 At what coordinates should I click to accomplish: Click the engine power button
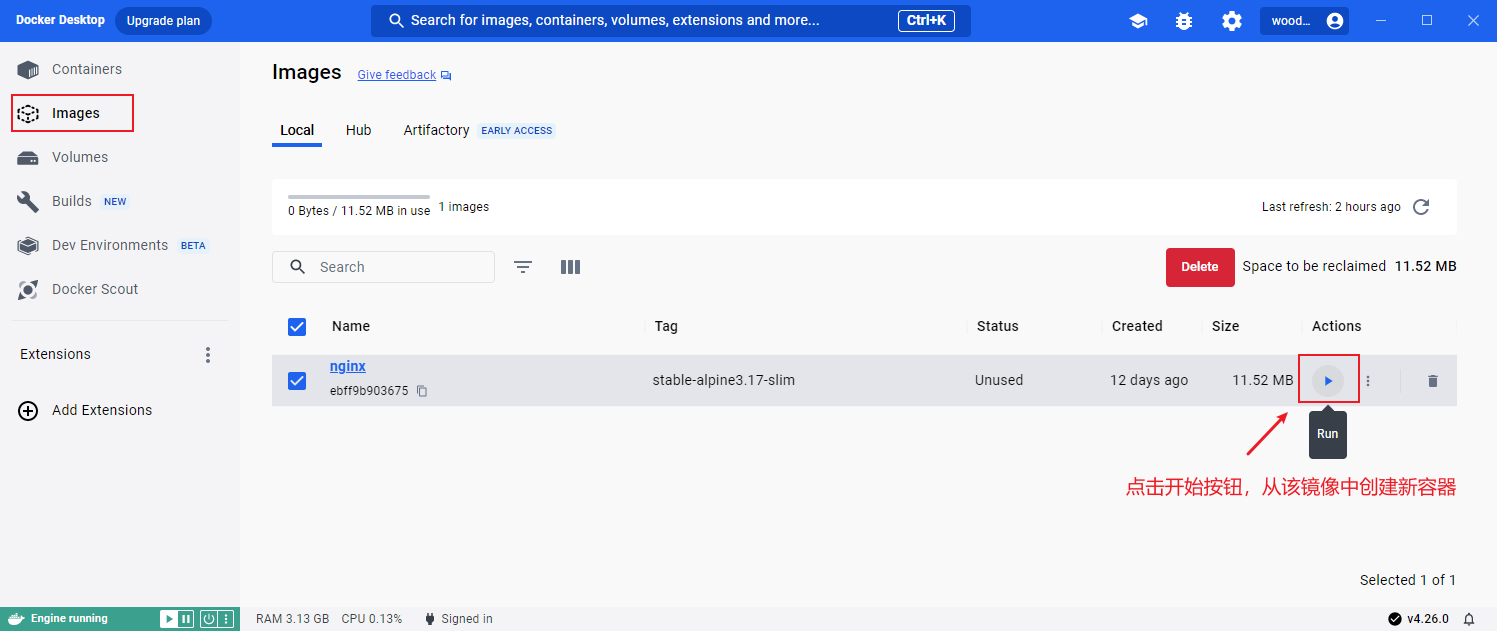tap(208, 619)
